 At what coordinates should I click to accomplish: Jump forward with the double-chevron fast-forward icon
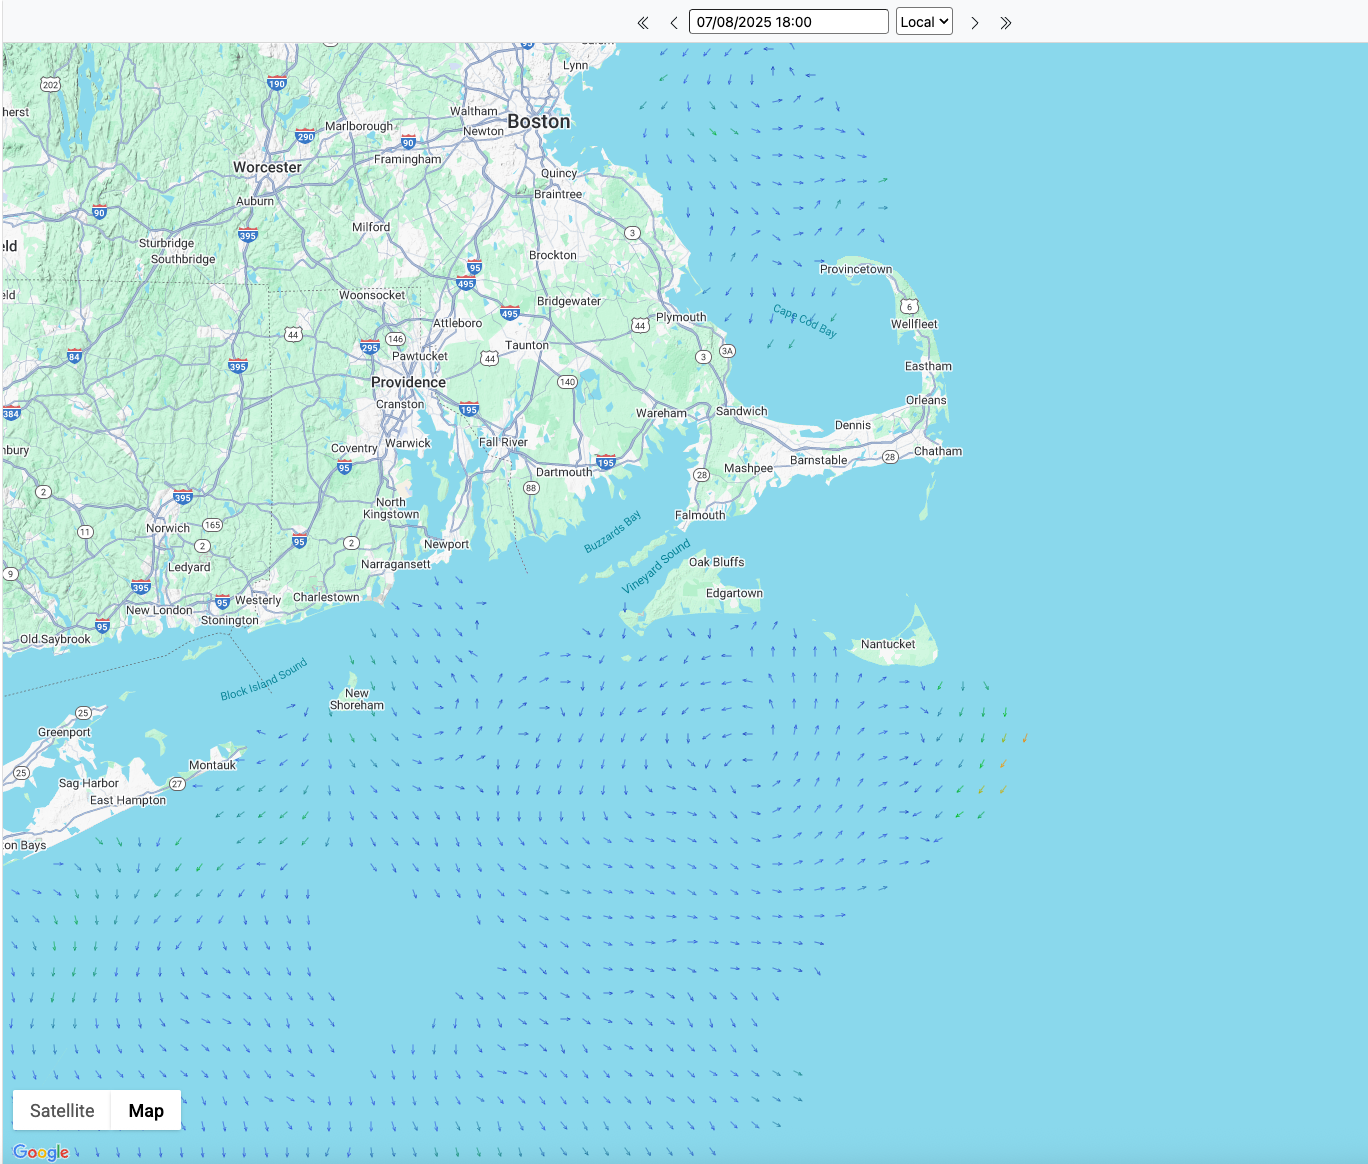pyautogui.click(x=1006, y=21)
